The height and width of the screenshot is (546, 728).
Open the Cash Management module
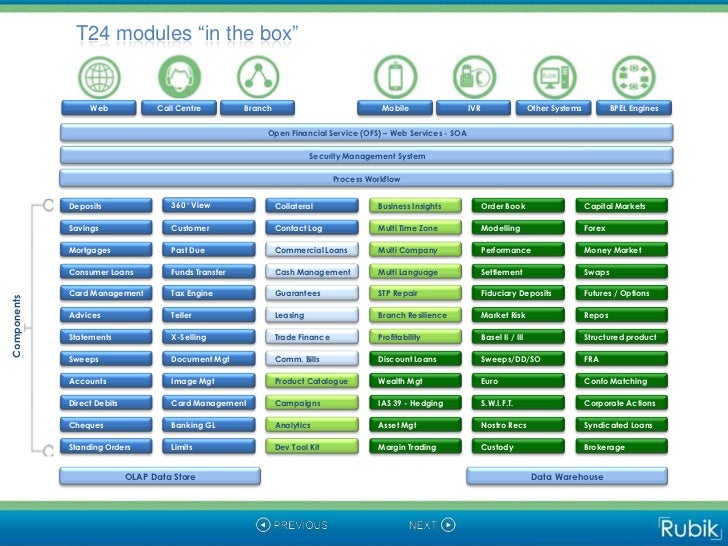[x=312, y=272]
